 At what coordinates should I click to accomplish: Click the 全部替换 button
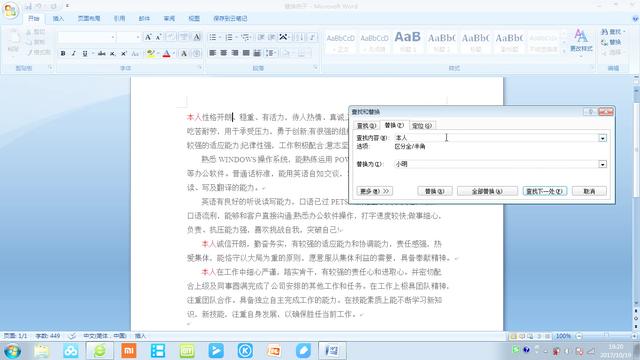tap(487, 191)
